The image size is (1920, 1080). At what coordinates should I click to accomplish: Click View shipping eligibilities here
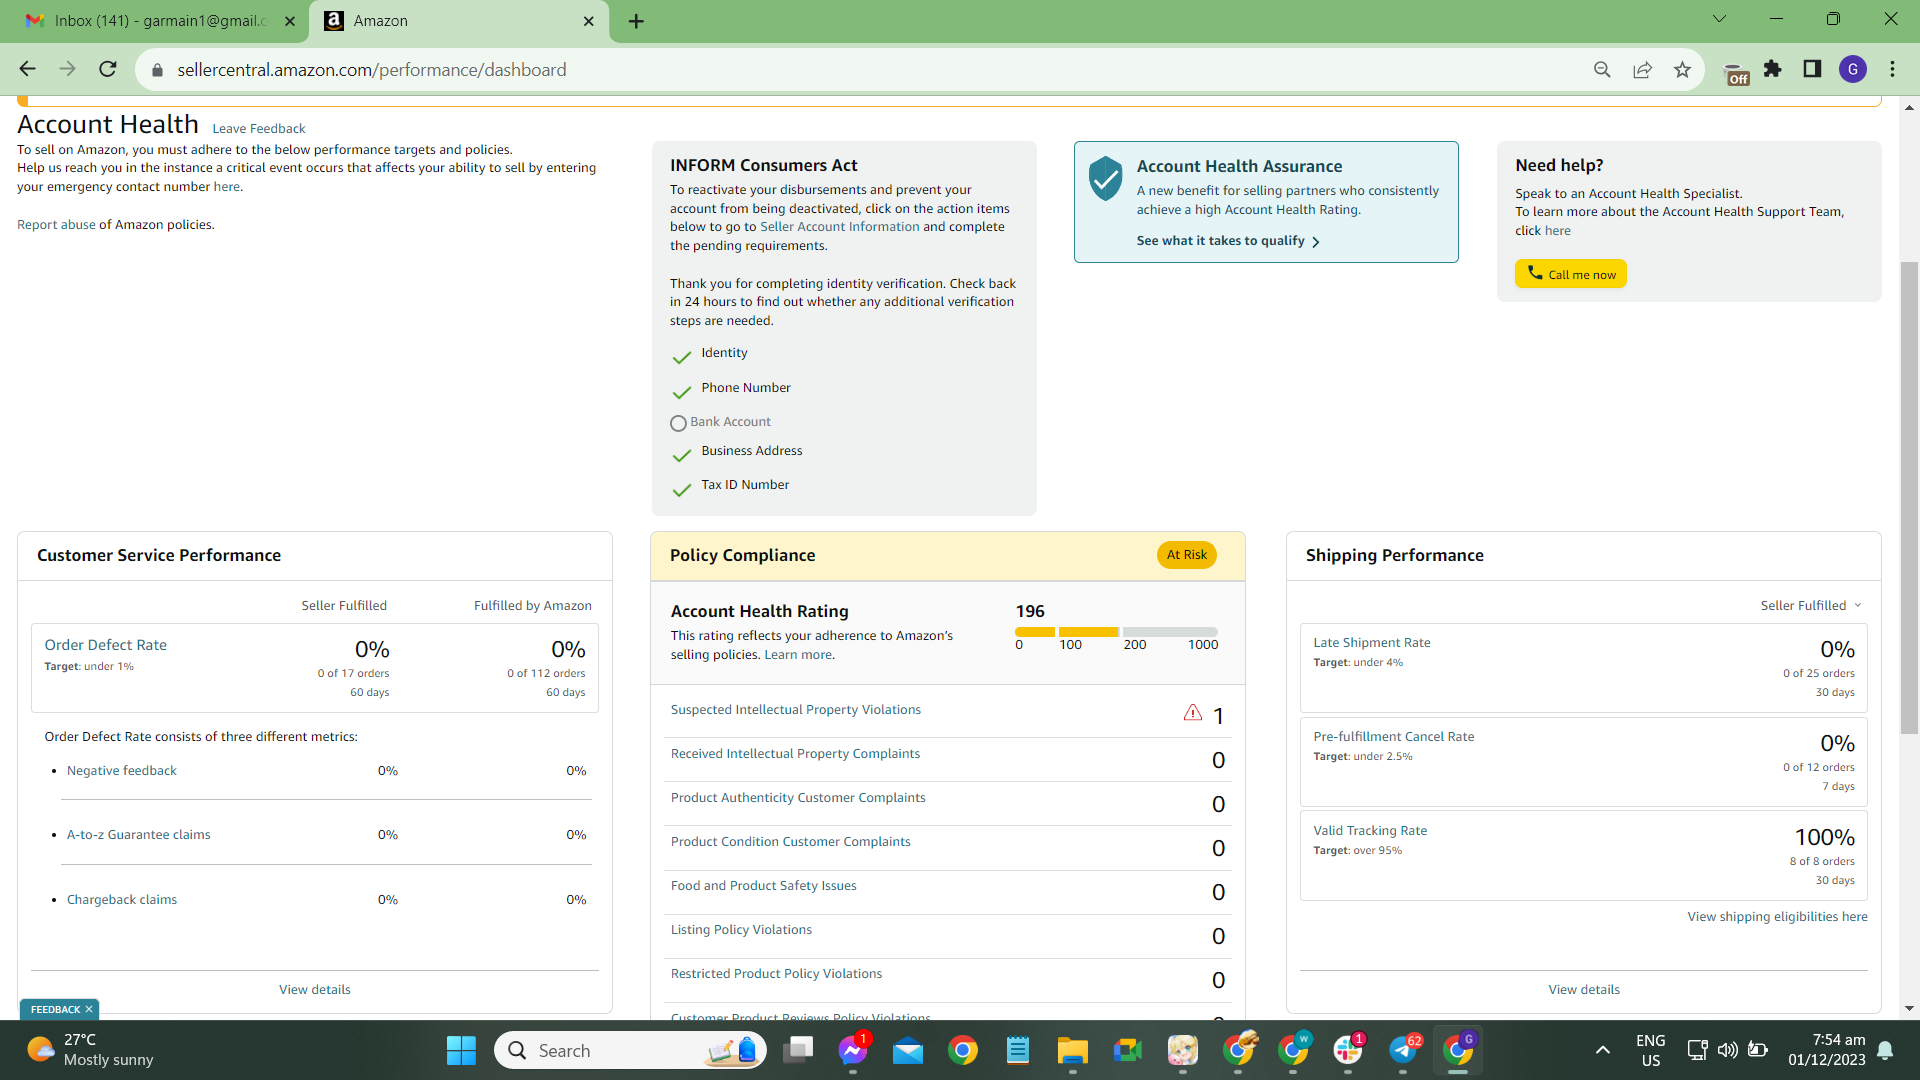pyautogui.click(x=1777, y=917)
